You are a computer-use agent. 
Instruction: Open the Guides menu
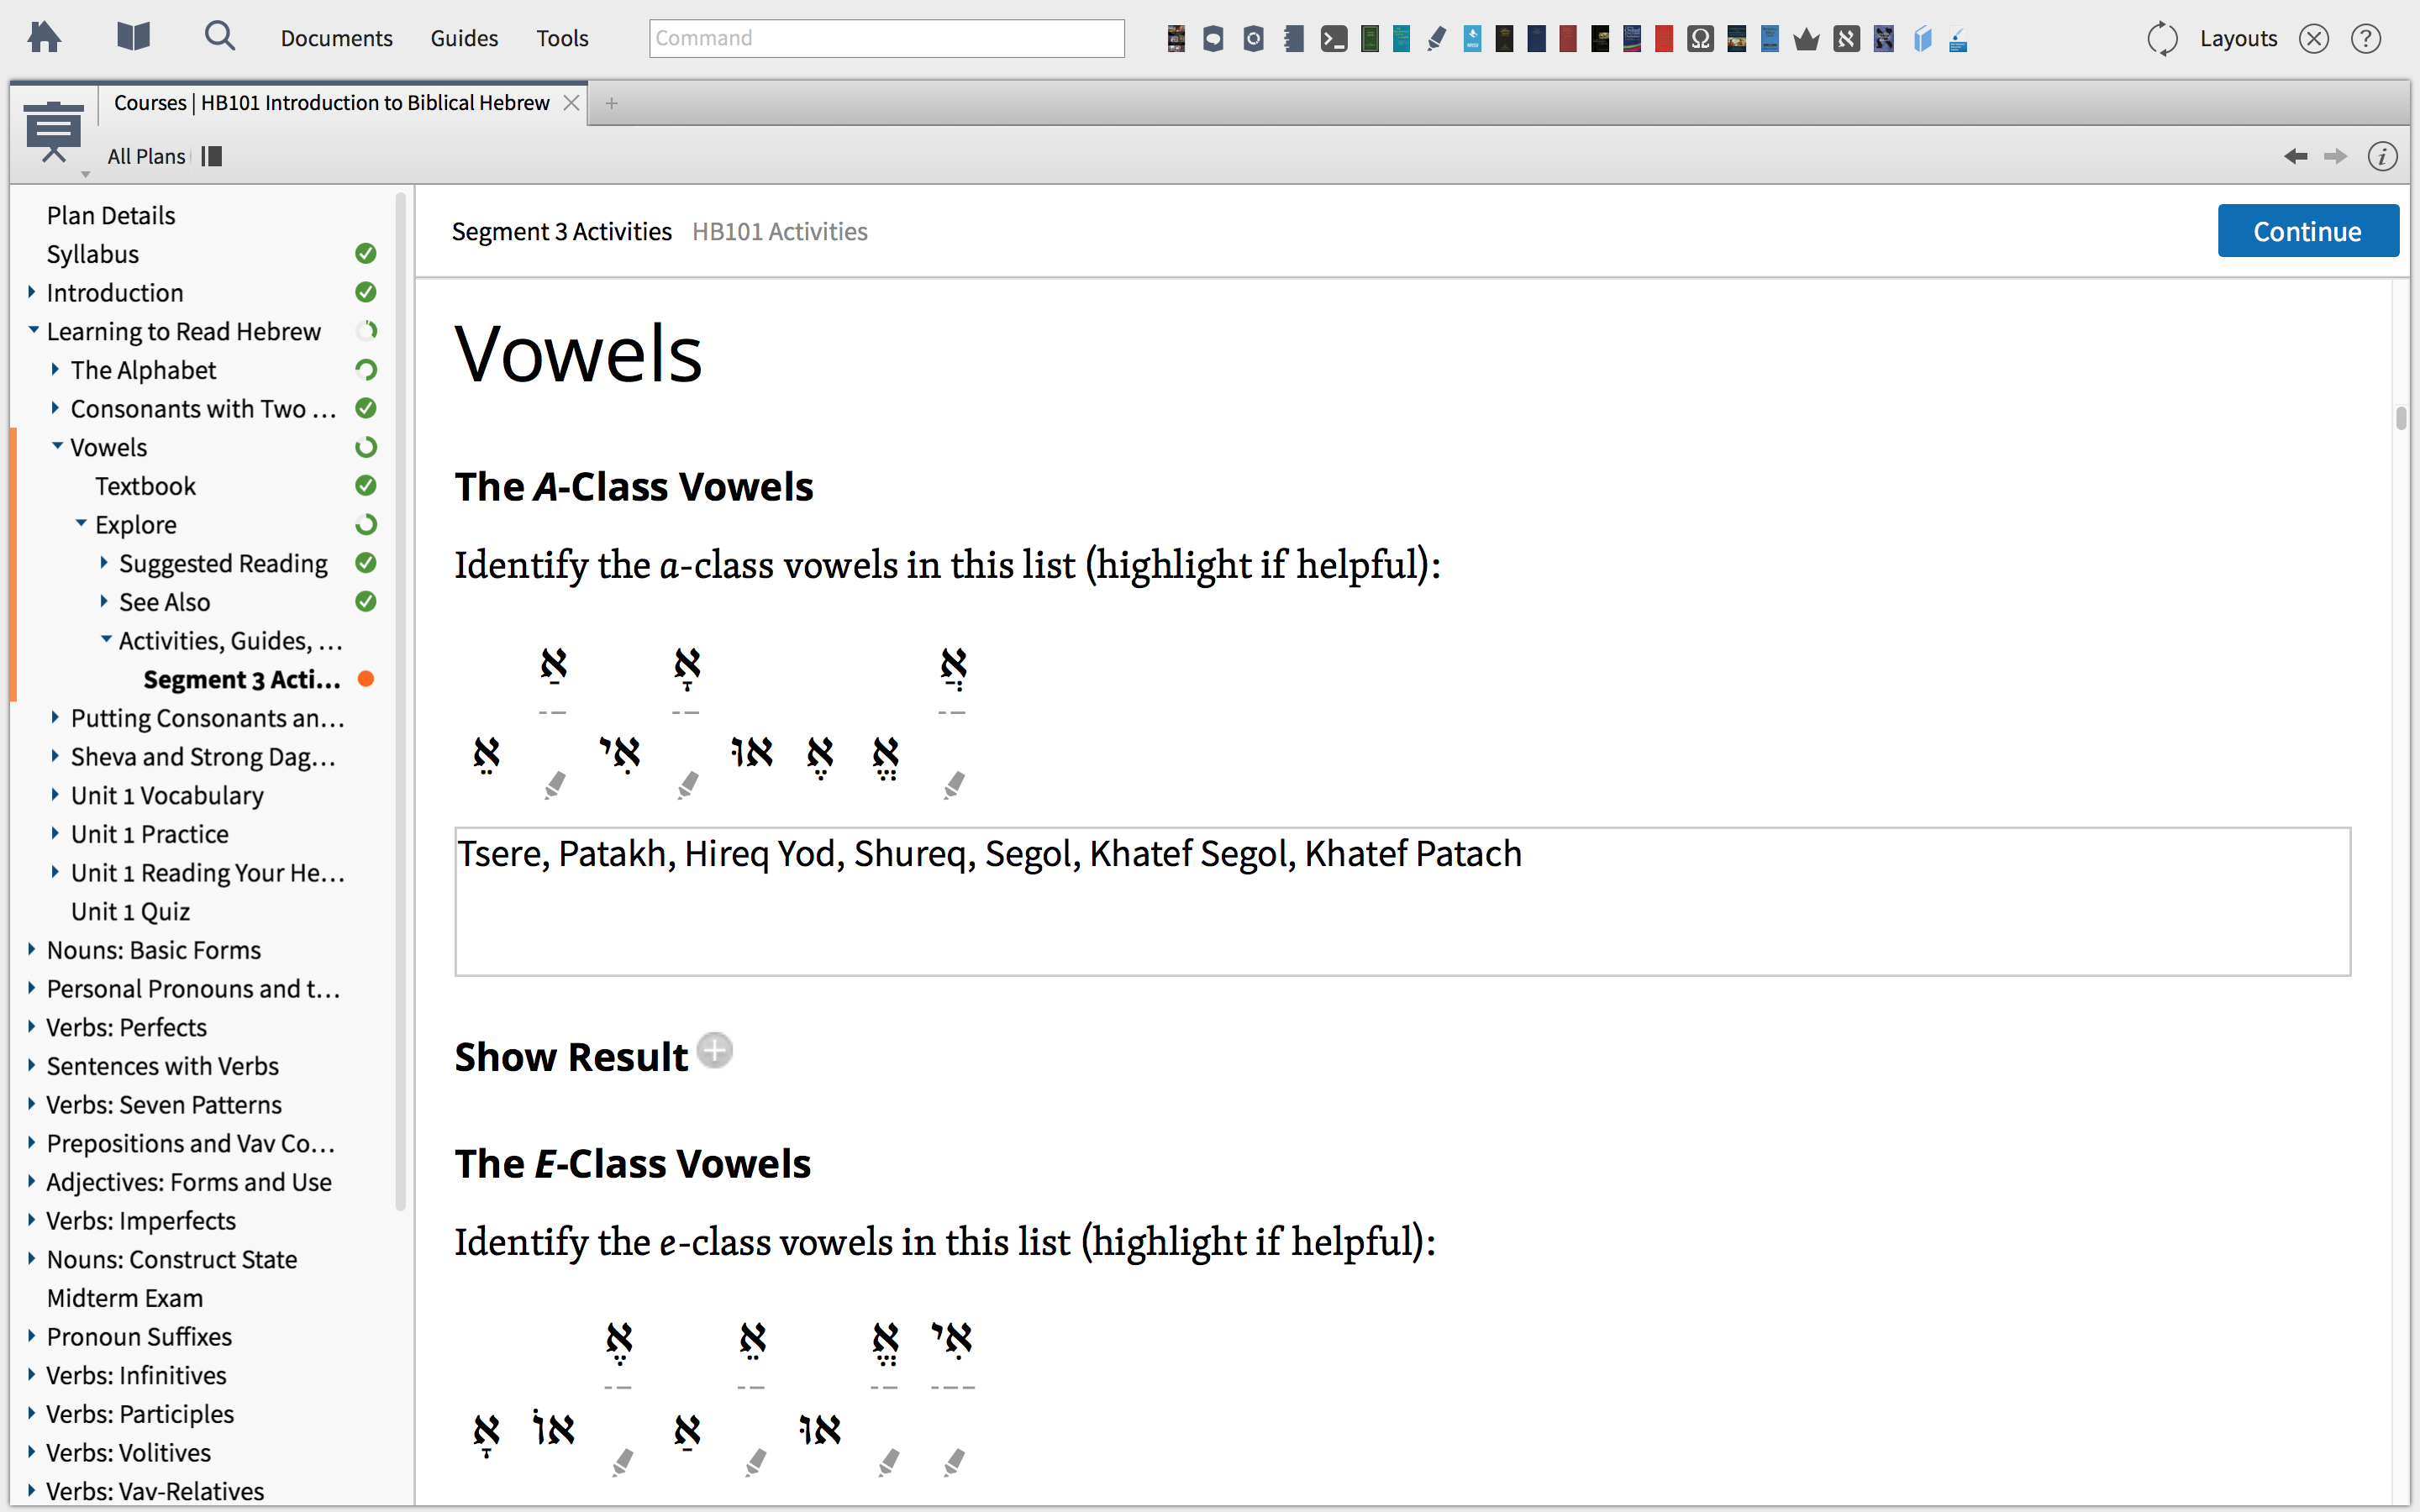tap(464, 38)
